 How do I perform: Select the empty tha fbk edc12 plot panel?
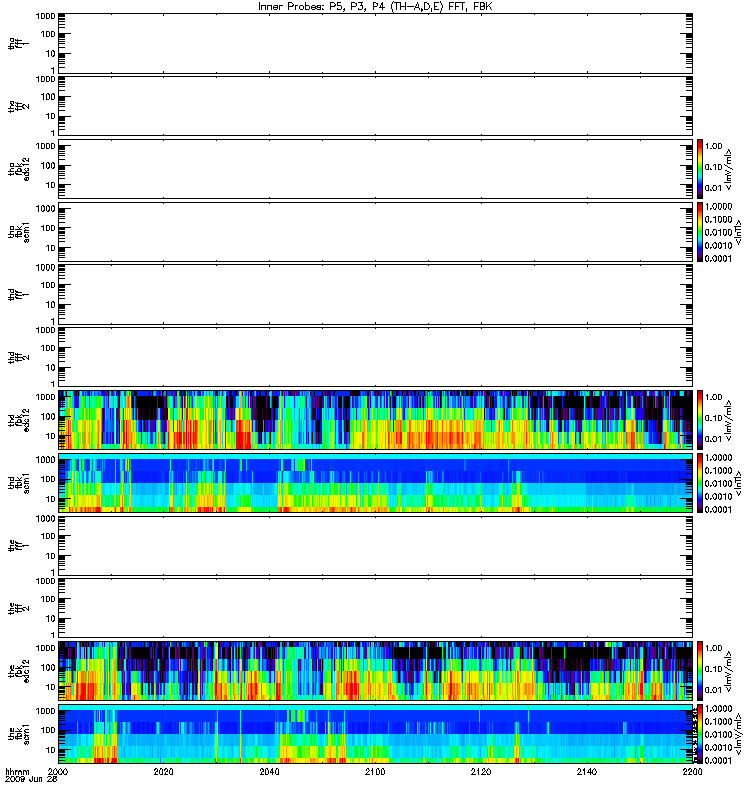[x=376, y=169]
